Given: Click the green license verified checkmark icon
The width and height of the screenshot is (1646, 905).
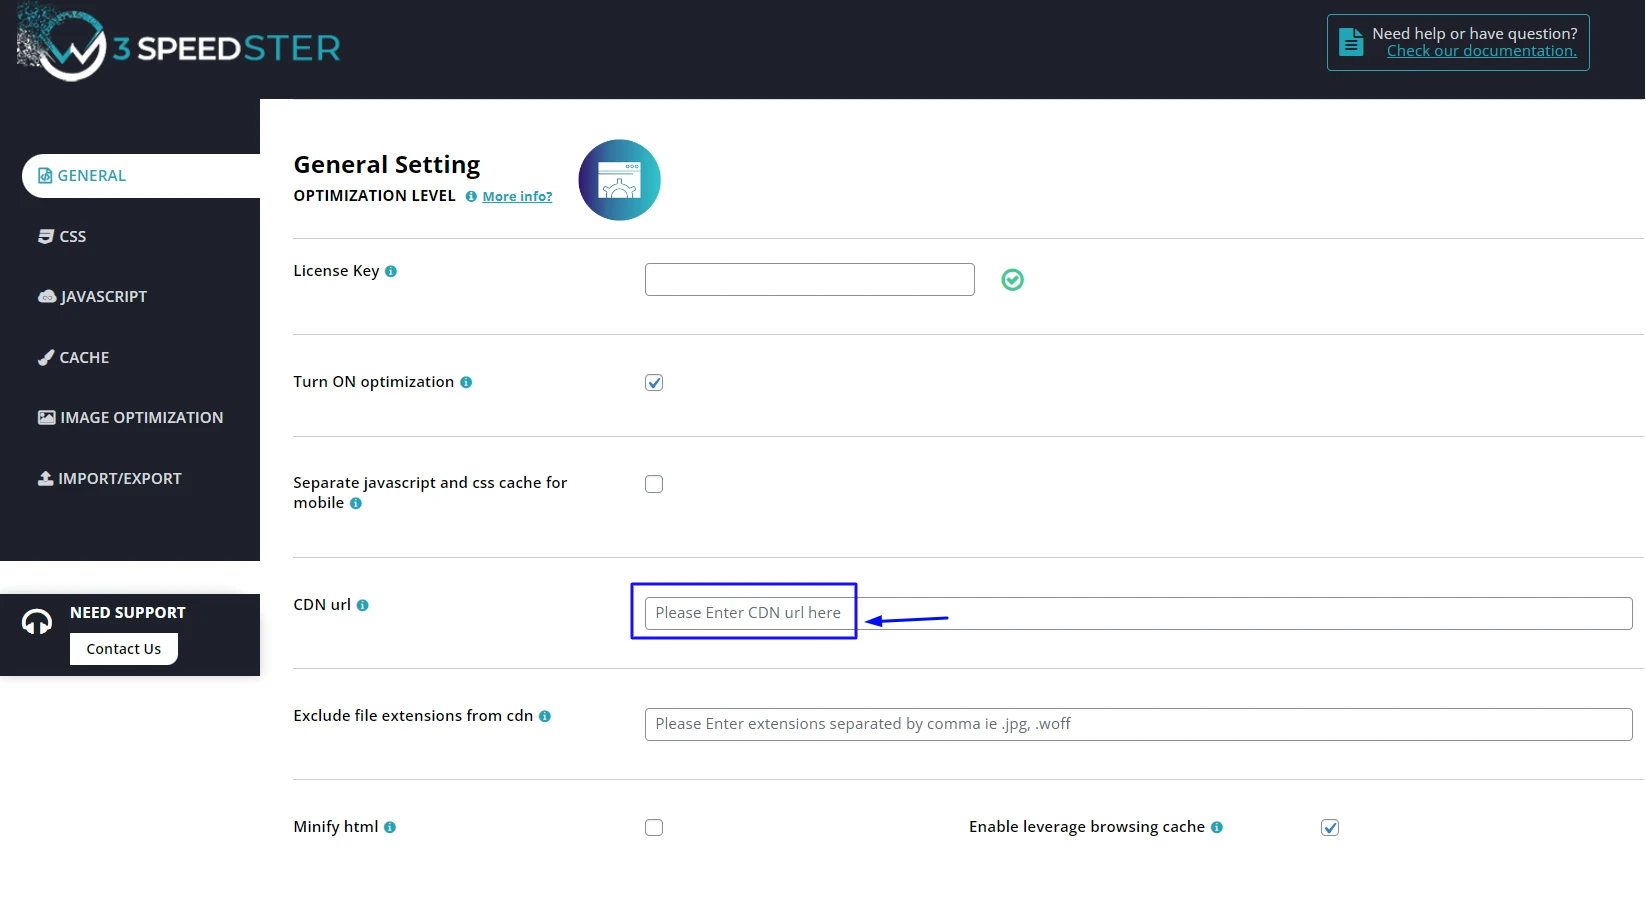Looking at the screenshot, I should click(x=1012, y=280).
